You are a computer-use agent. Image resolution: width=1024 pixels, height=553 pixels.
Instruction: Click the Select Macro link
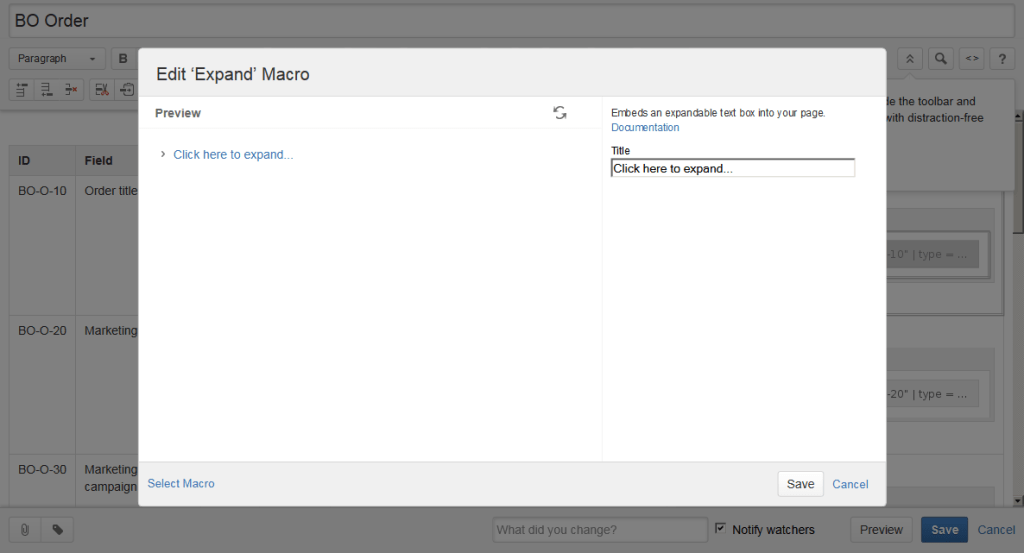(181, 484)
